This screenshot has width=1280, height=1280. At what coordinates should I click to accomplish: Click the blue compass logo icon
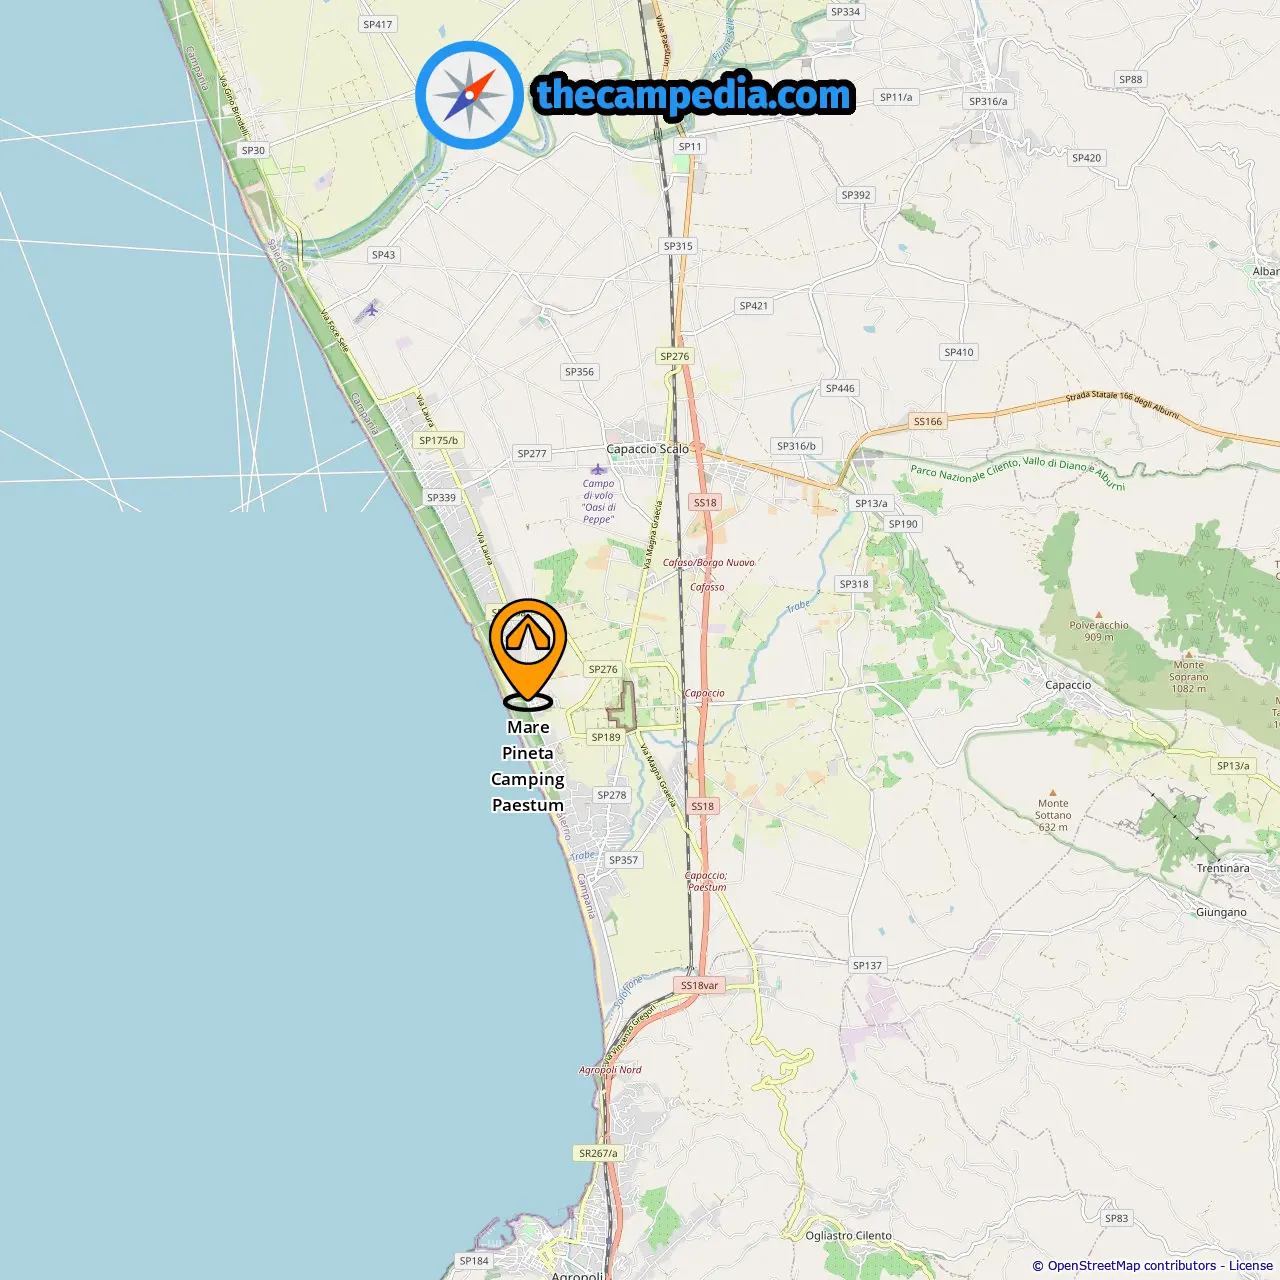[469, 95]
